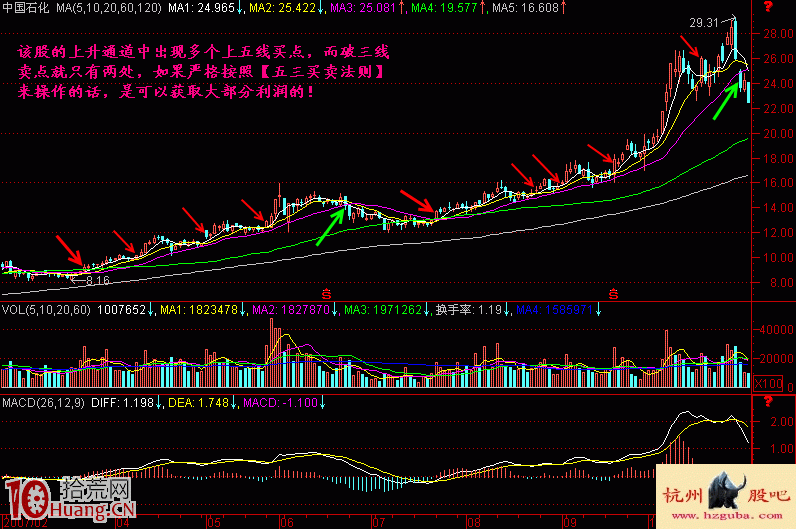796x529 pixels.
Task: Click the 1.00 MACD axis label
Action: coord(782,449)
